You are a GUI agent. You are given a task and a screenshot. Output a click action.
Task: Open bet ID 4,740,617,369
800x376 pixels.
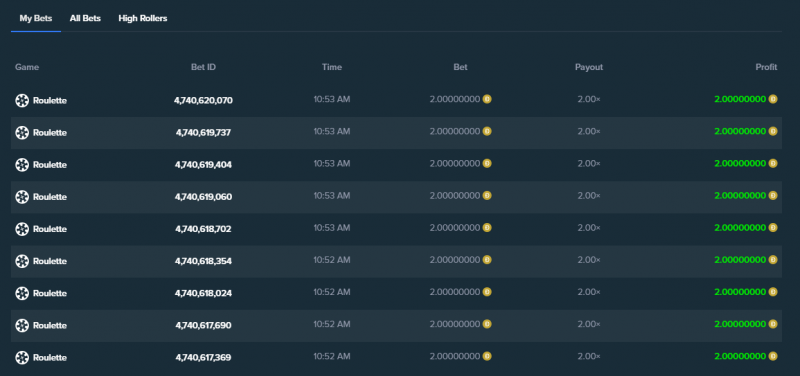click(203, 358)
